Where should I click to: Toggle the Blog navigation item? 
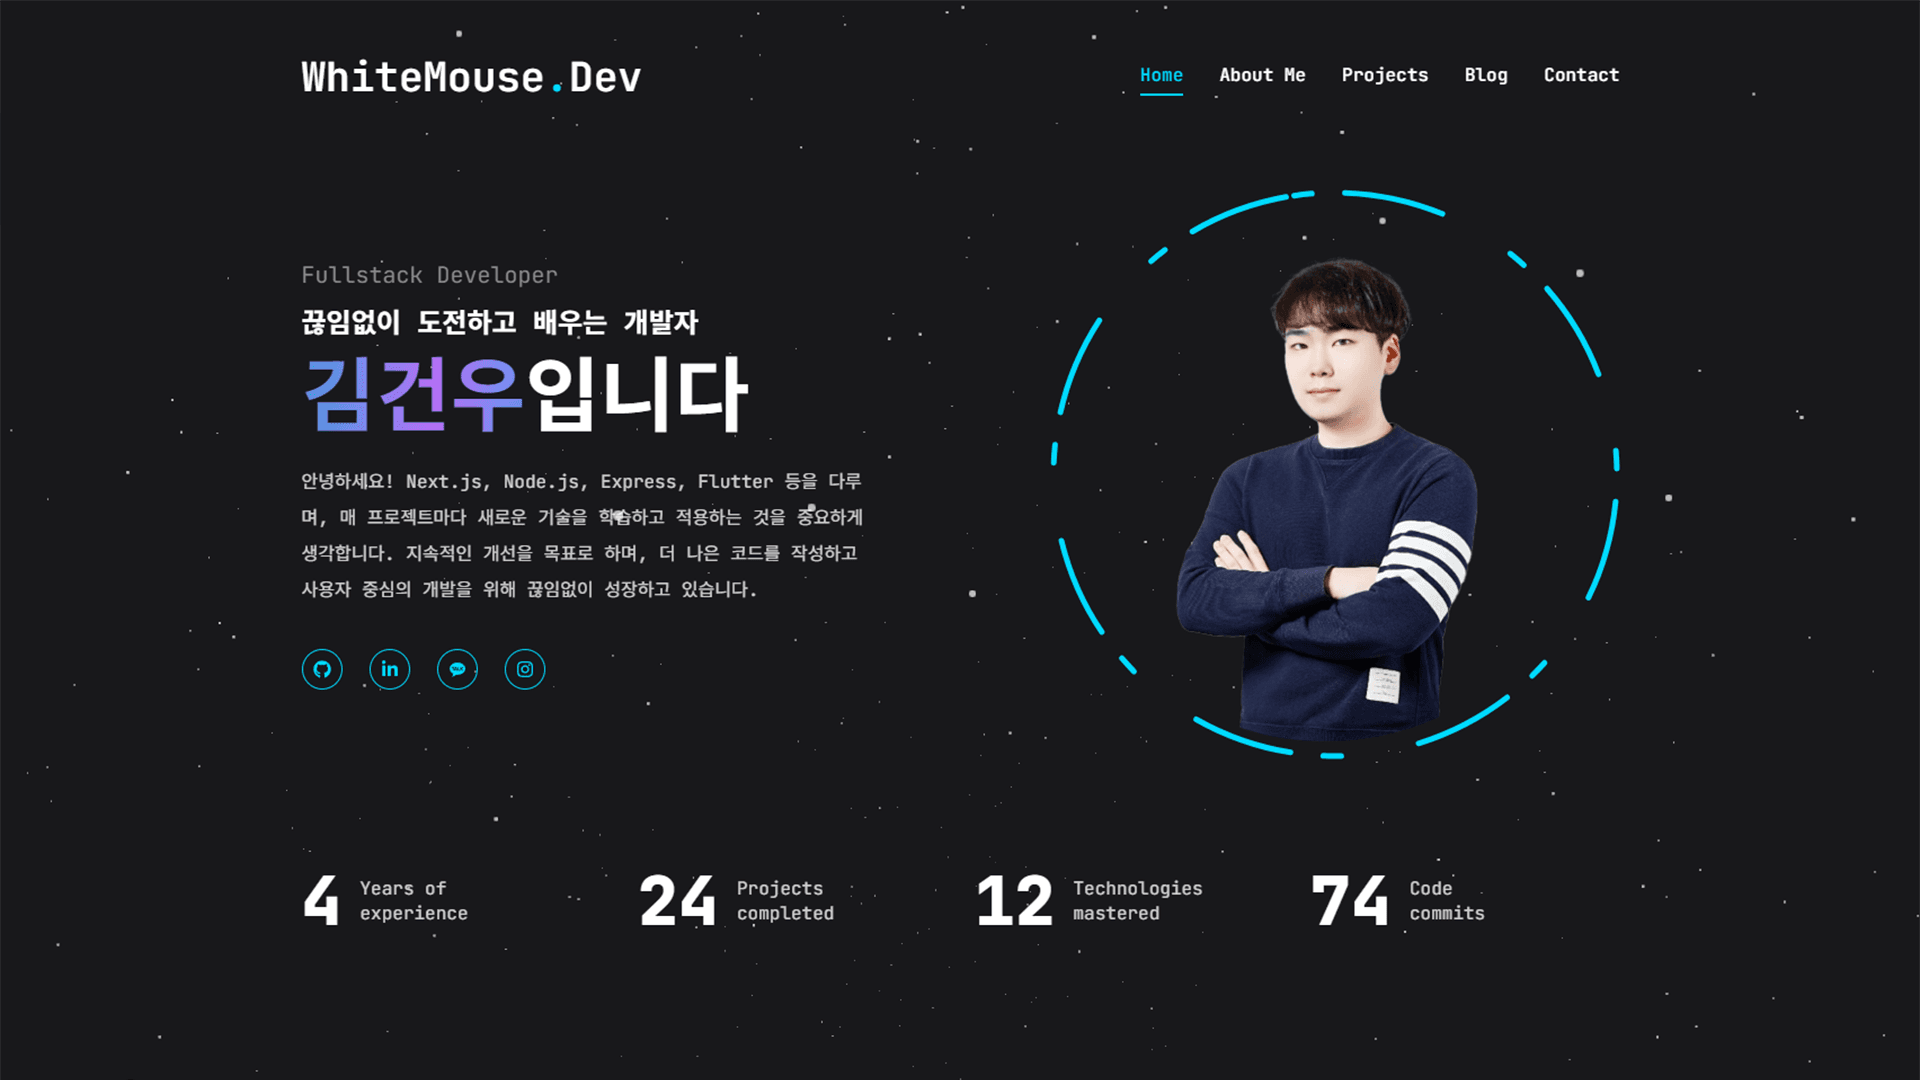(1486, 75)
